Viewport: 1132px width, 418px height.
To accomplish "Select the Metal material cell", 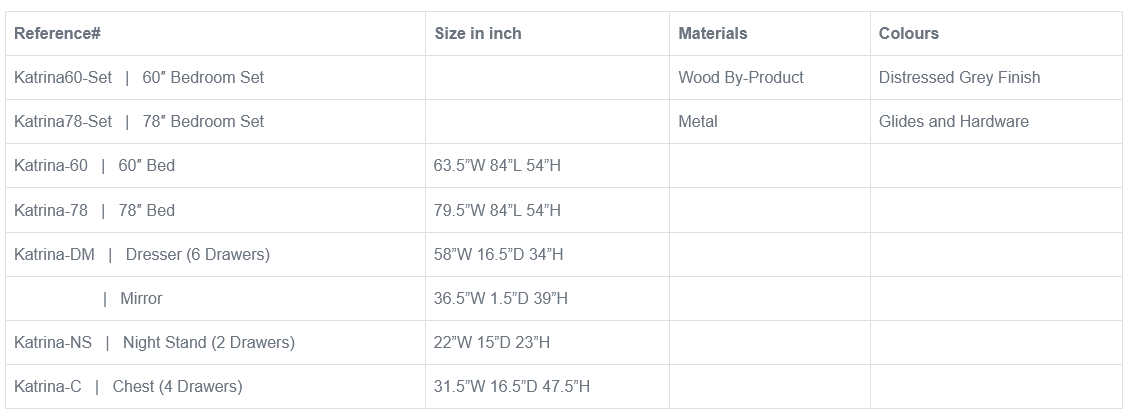I will click(698, 122).
